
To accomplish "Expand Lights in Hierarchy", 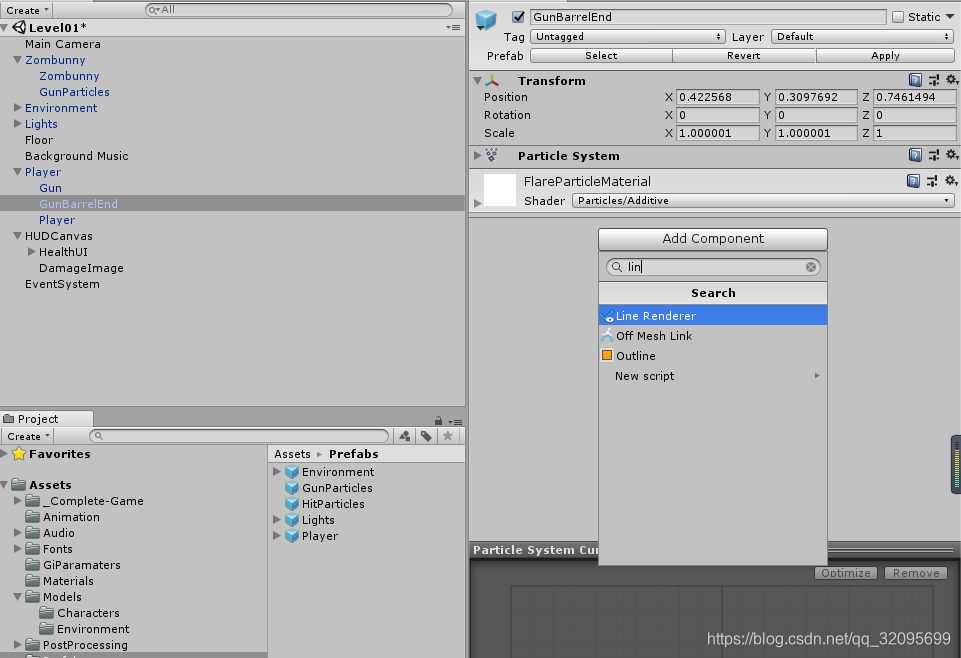I will [x=17, y=123].
